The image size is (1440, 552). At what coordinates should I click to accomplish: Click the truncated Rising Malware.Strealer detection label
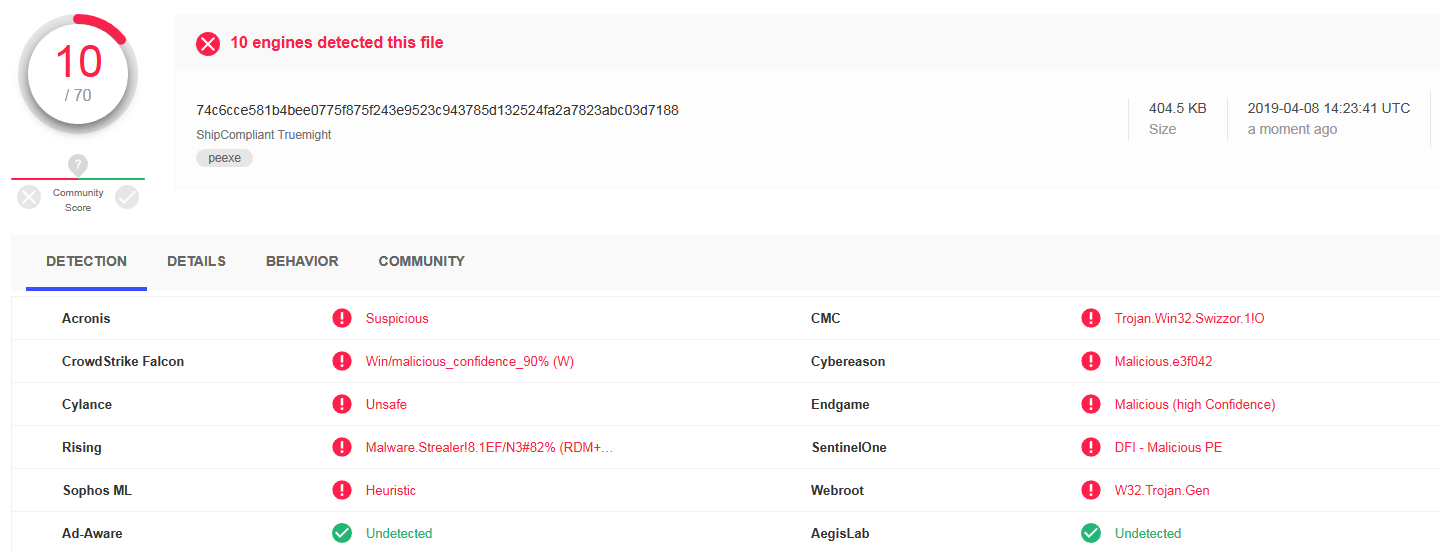click(489, 448)
